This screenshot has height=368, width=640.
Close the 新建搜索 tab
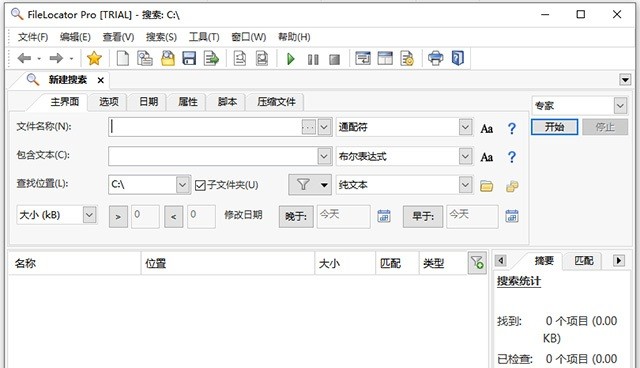click(x=100, y=80)
